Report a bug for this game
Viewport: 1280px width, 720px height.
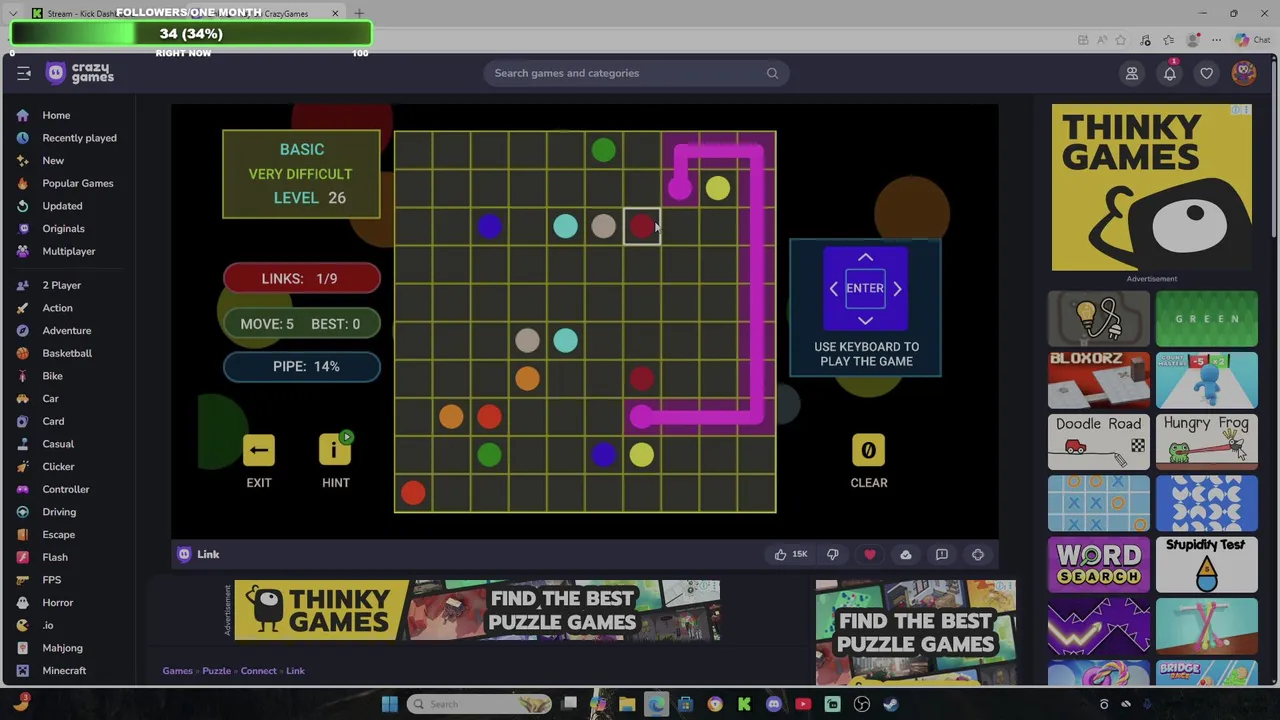942,554
